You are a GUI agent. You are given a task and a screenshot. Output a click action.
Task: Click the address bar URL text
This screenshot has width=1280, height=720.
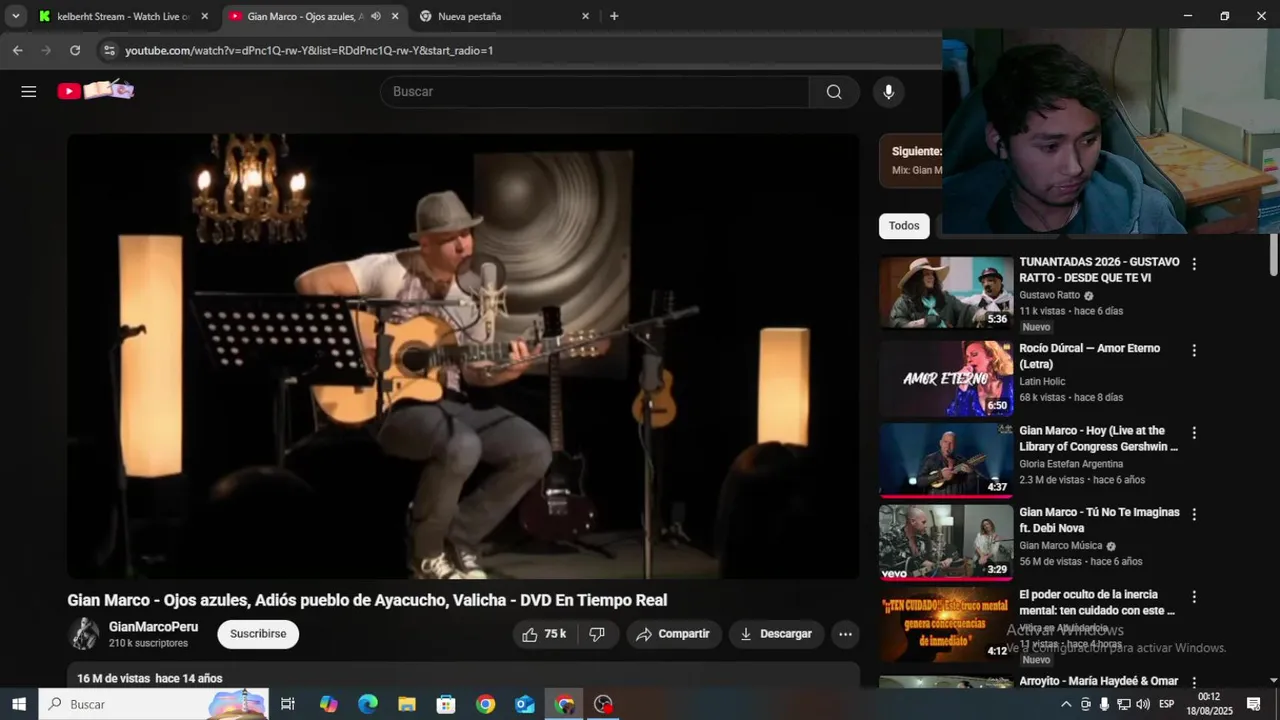click(x=309, y=50)
